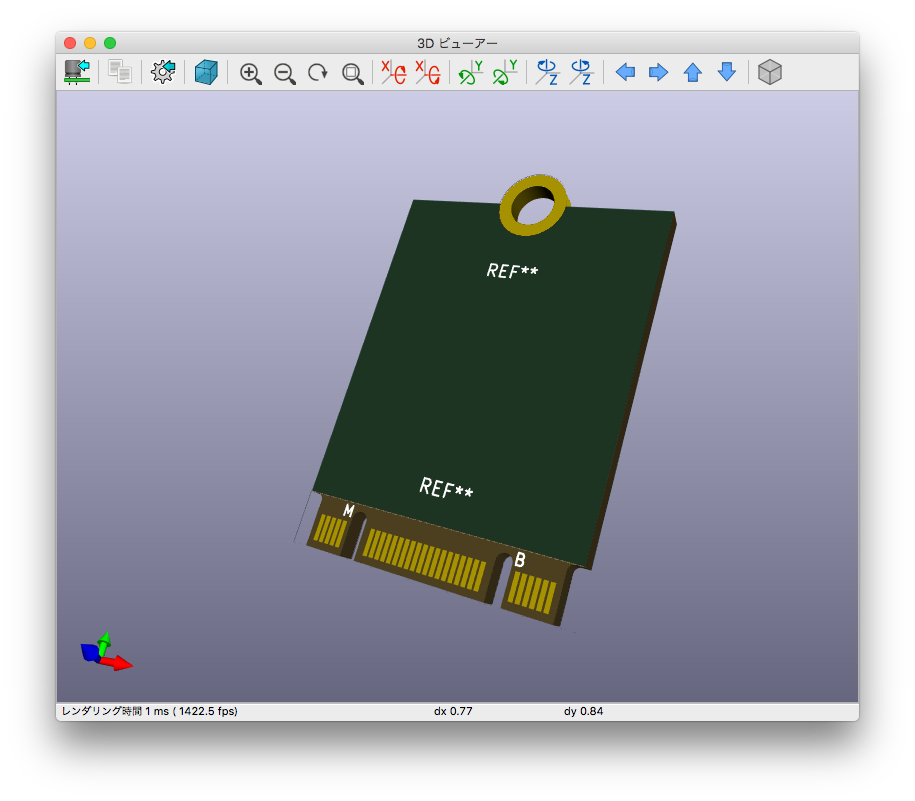
Task: Rotate Z counterclockwise with second Z icon
Action: [581, 72]
